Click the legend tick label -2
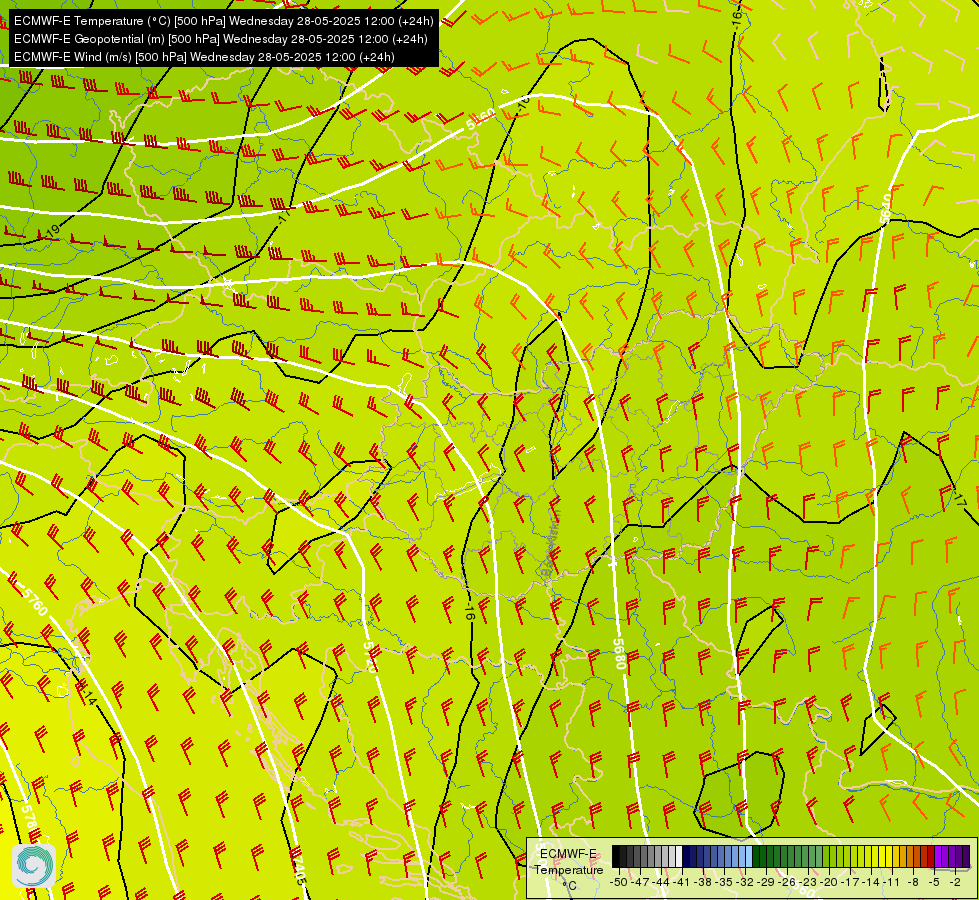 (956, 882)
